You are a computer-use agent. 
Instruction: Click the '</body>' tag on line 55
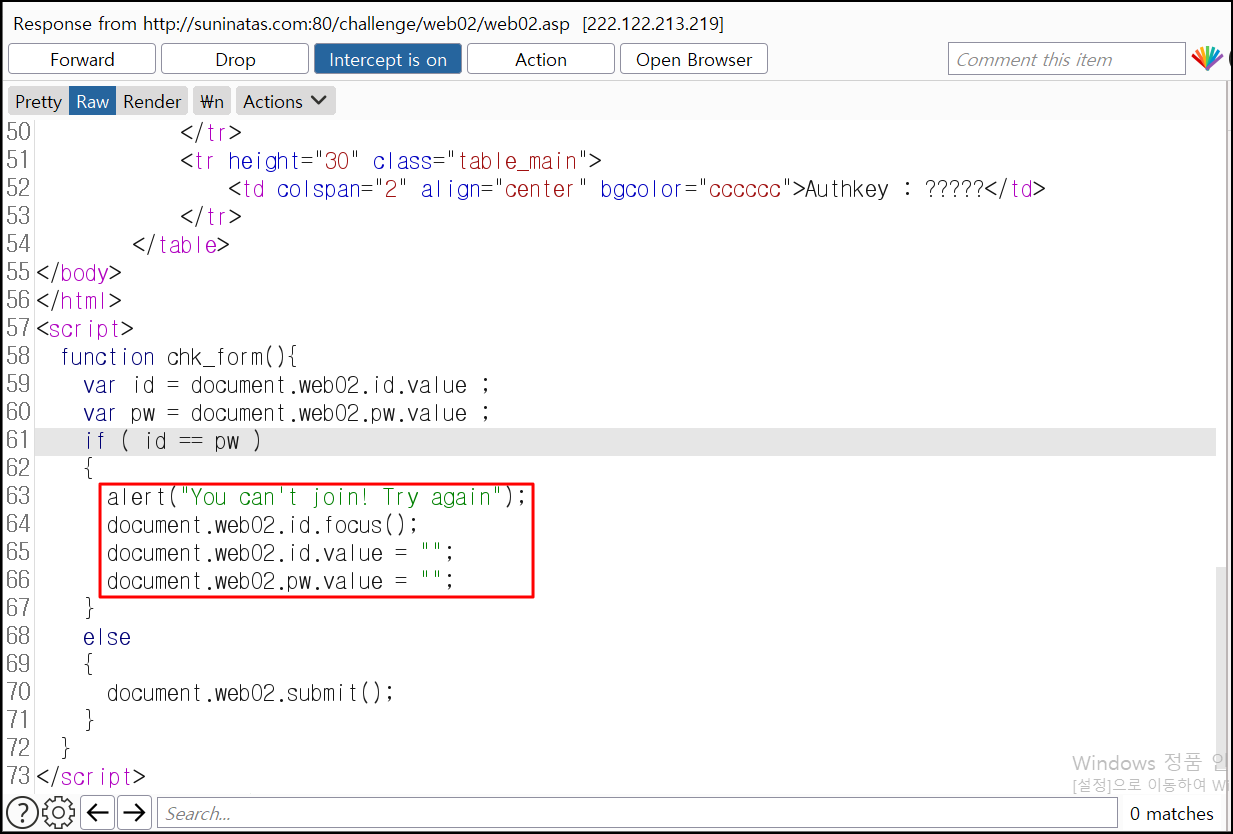pyautogui.click(x=78, y=273)
